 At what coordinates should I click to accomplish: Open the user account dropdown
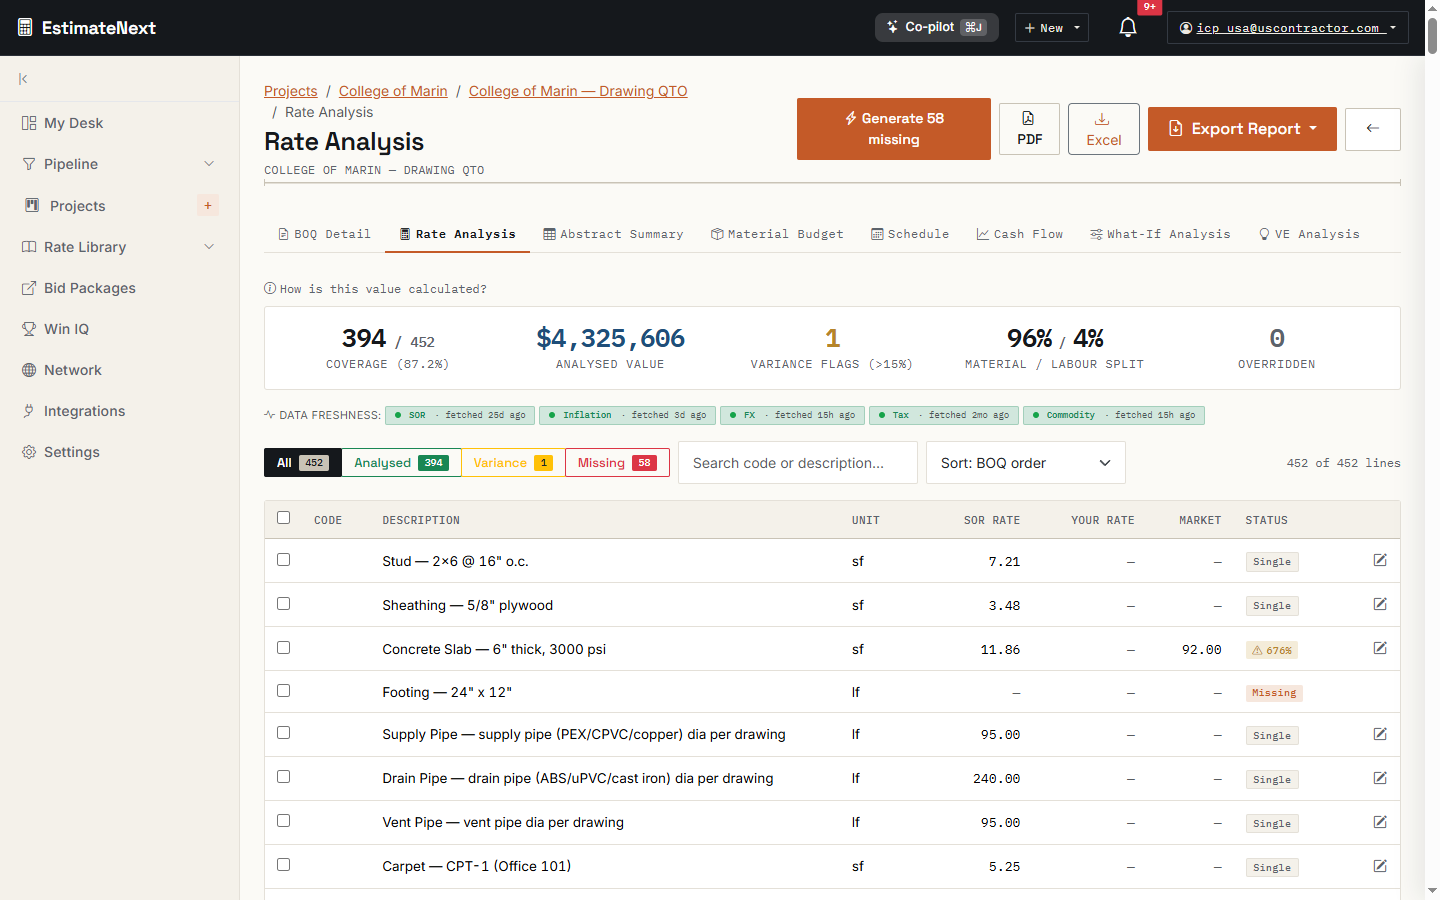[1288, 28]
